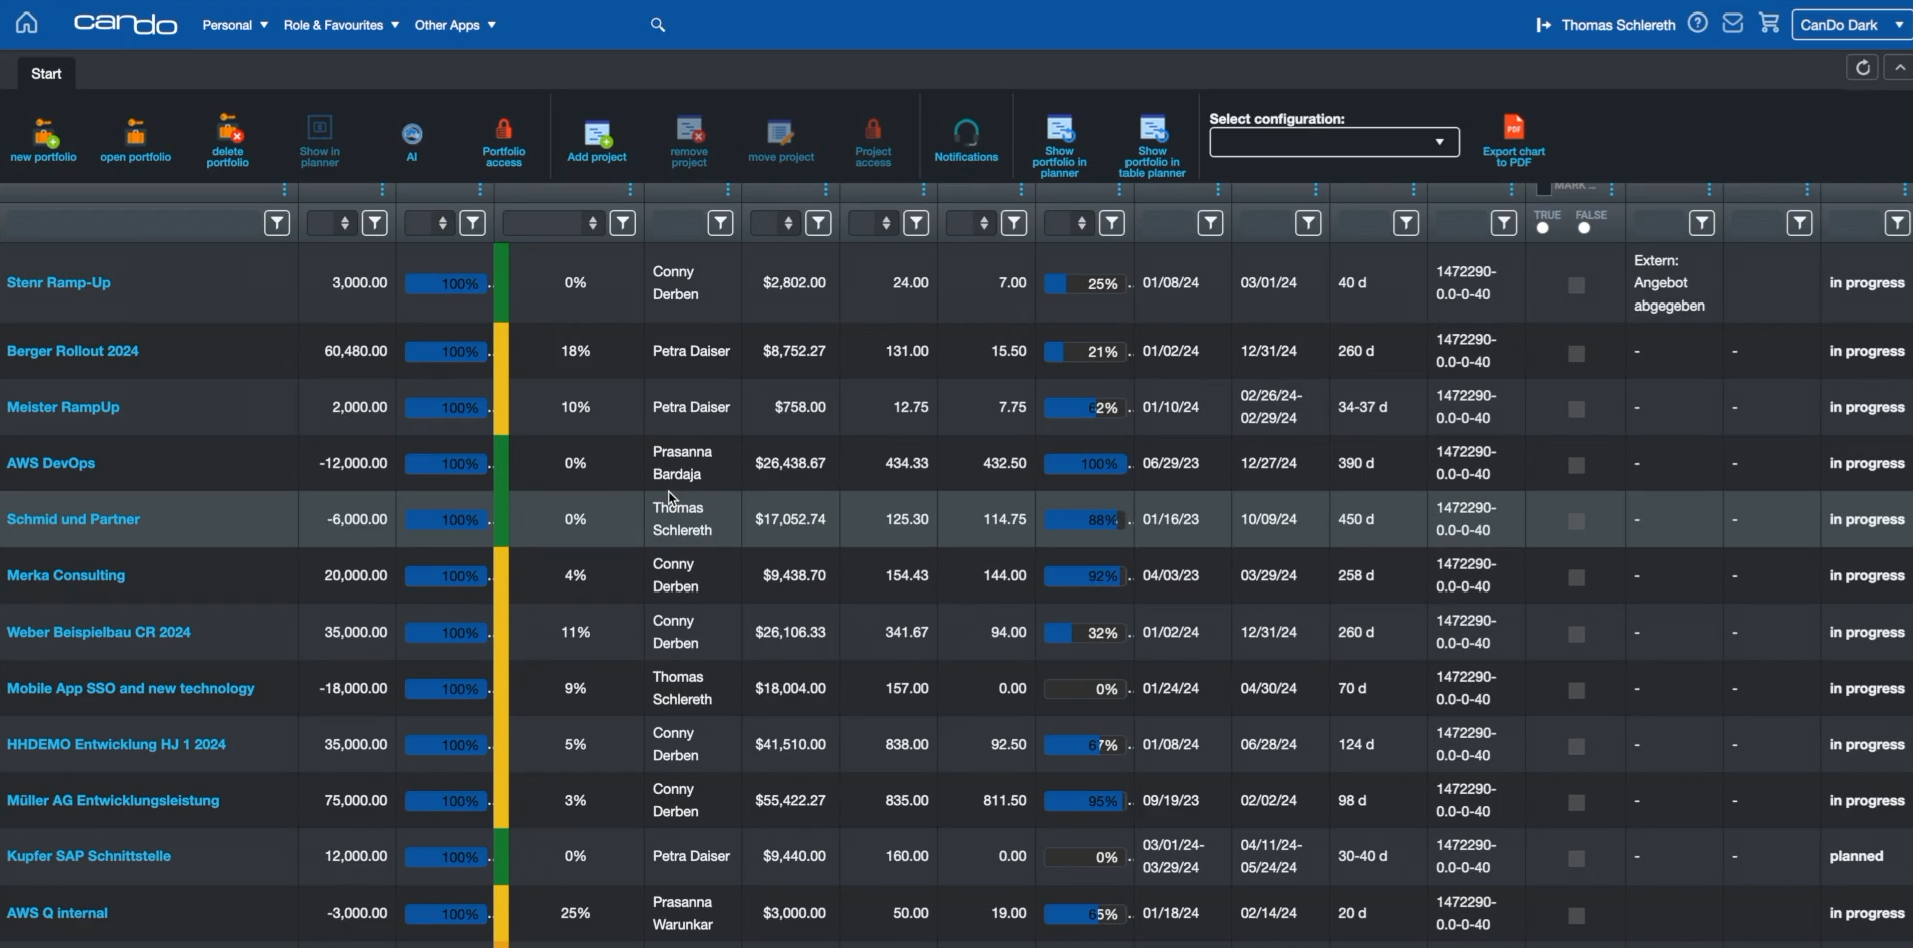
Task: Open the project manager column options menu
Action: [x=727, y=190]
